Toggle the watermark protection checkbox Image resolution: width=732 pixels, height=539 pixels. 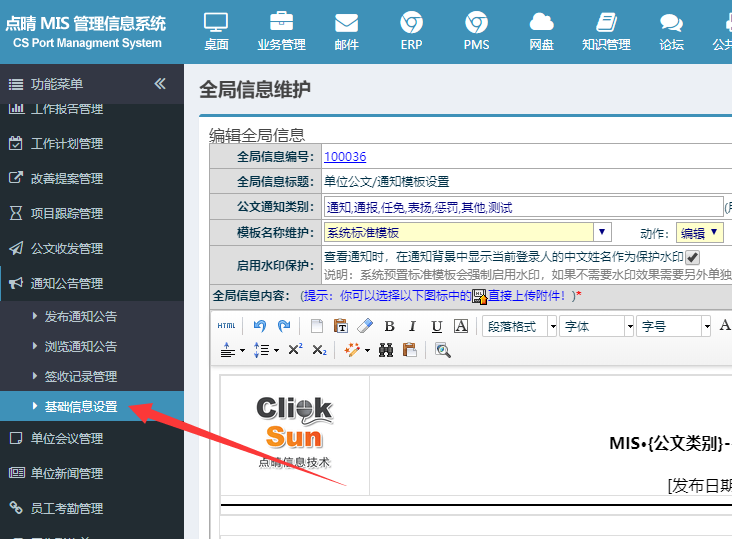coord(692,257)
